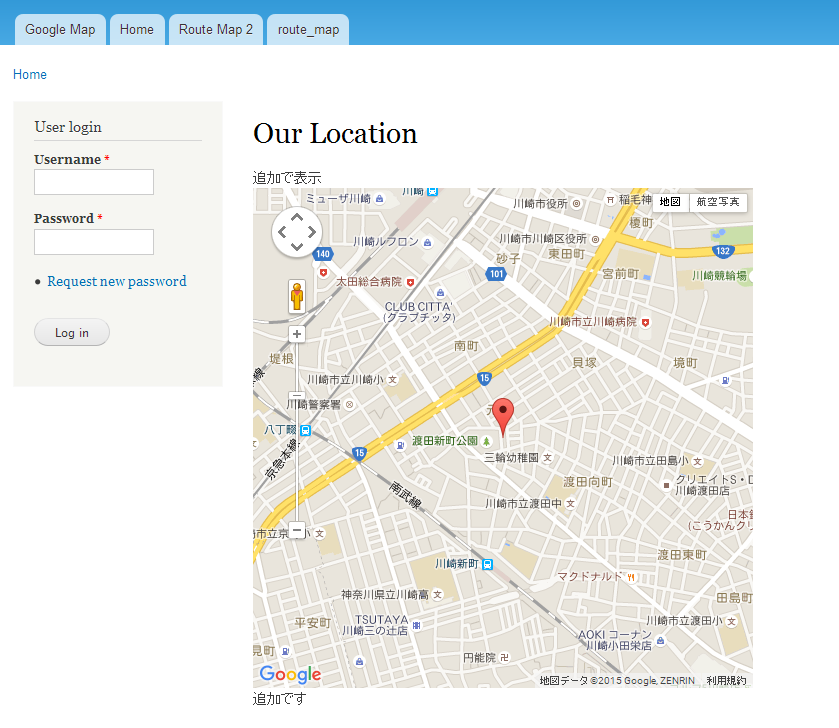This screenshot has height=728, width=839.
Task: Open the Route Map 2 tab
Action: [216, 30]
